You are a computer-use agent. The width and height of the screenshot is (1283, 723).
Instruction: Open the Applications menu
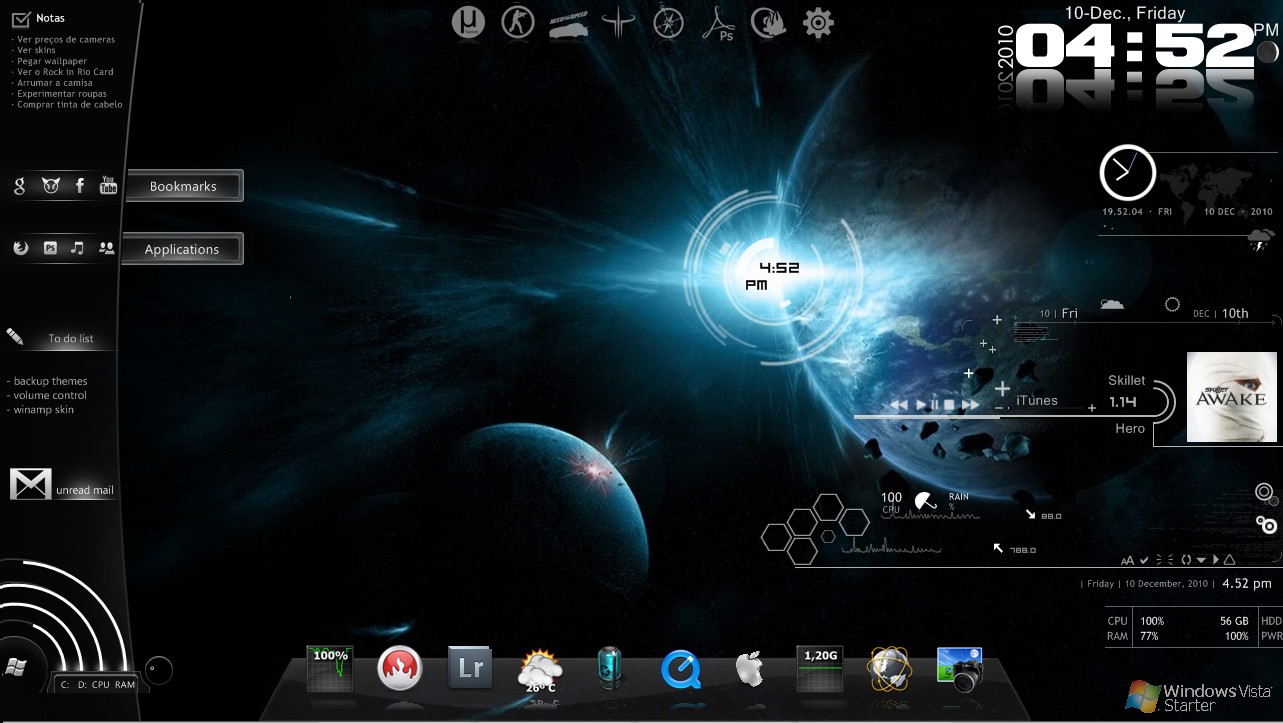pos(181,248)
